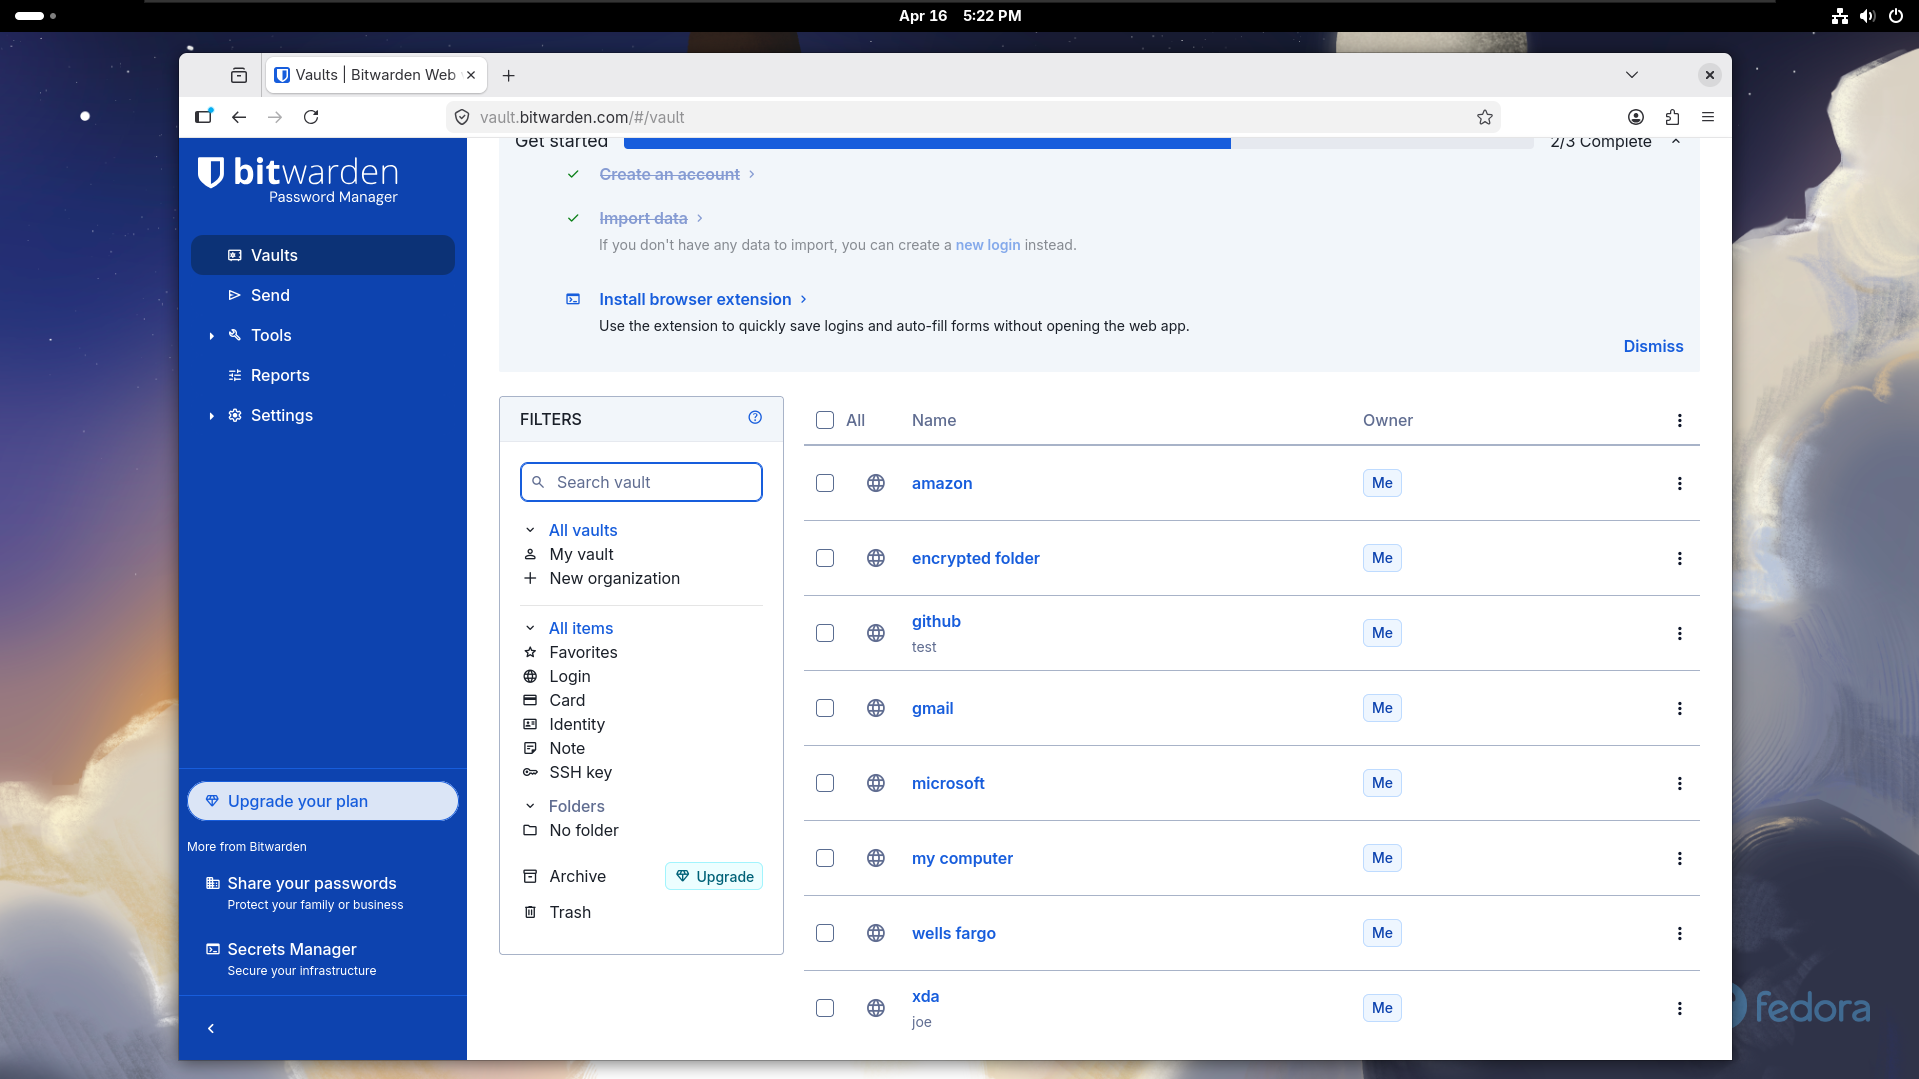Tick the xda item checkbox

825,1008
